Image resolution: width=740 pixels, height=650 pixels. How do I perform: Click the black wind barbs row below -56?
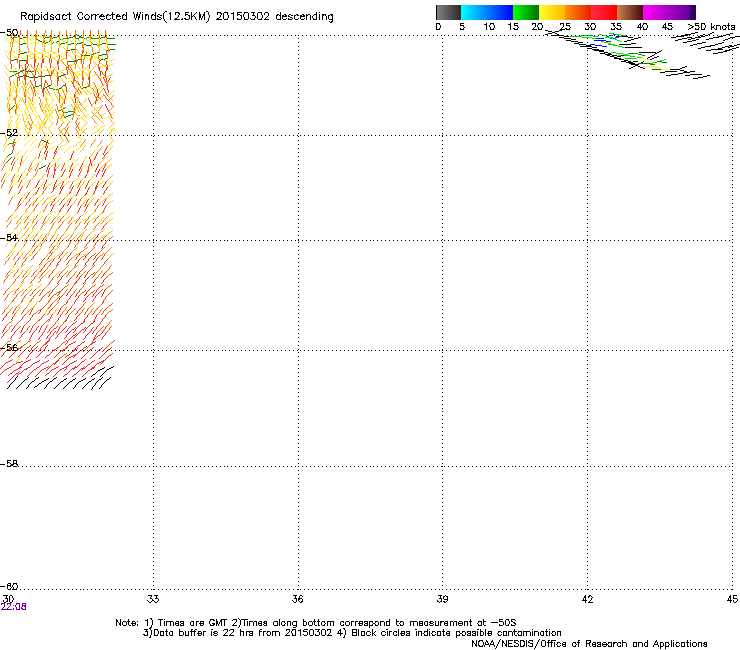click(x=60, y=378)
